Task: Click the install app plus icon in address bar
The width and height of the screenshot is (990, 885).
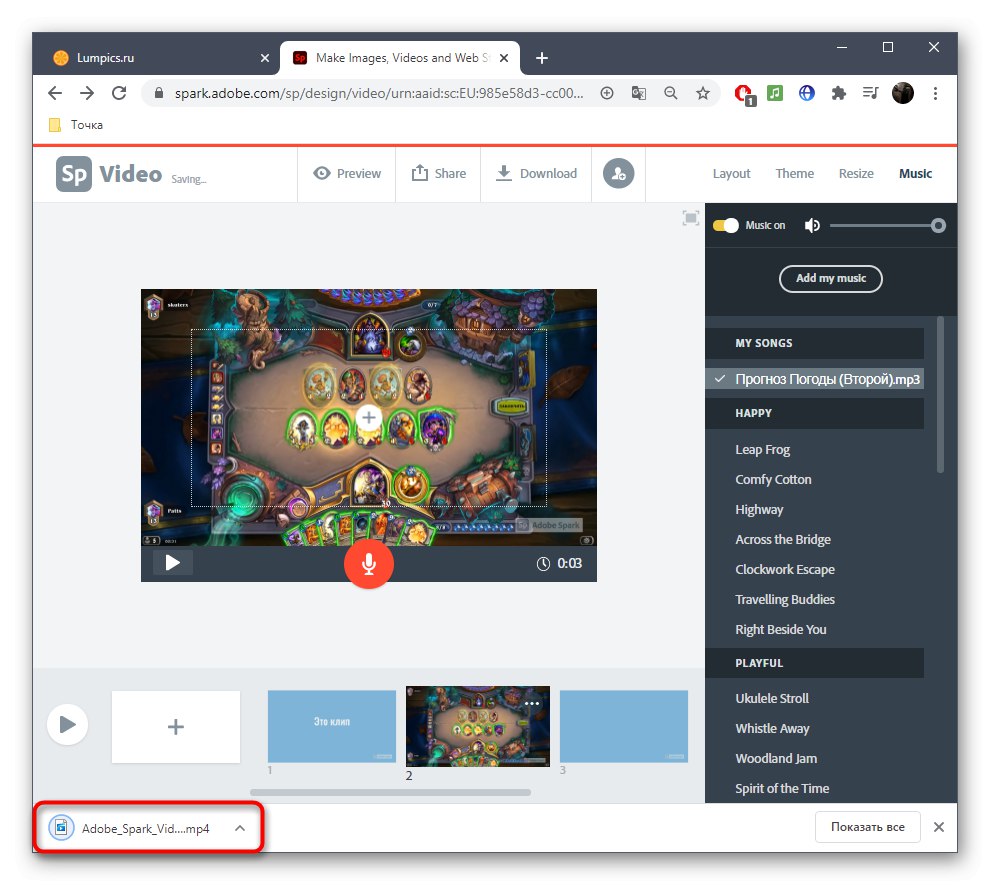Action: (607, 93)
